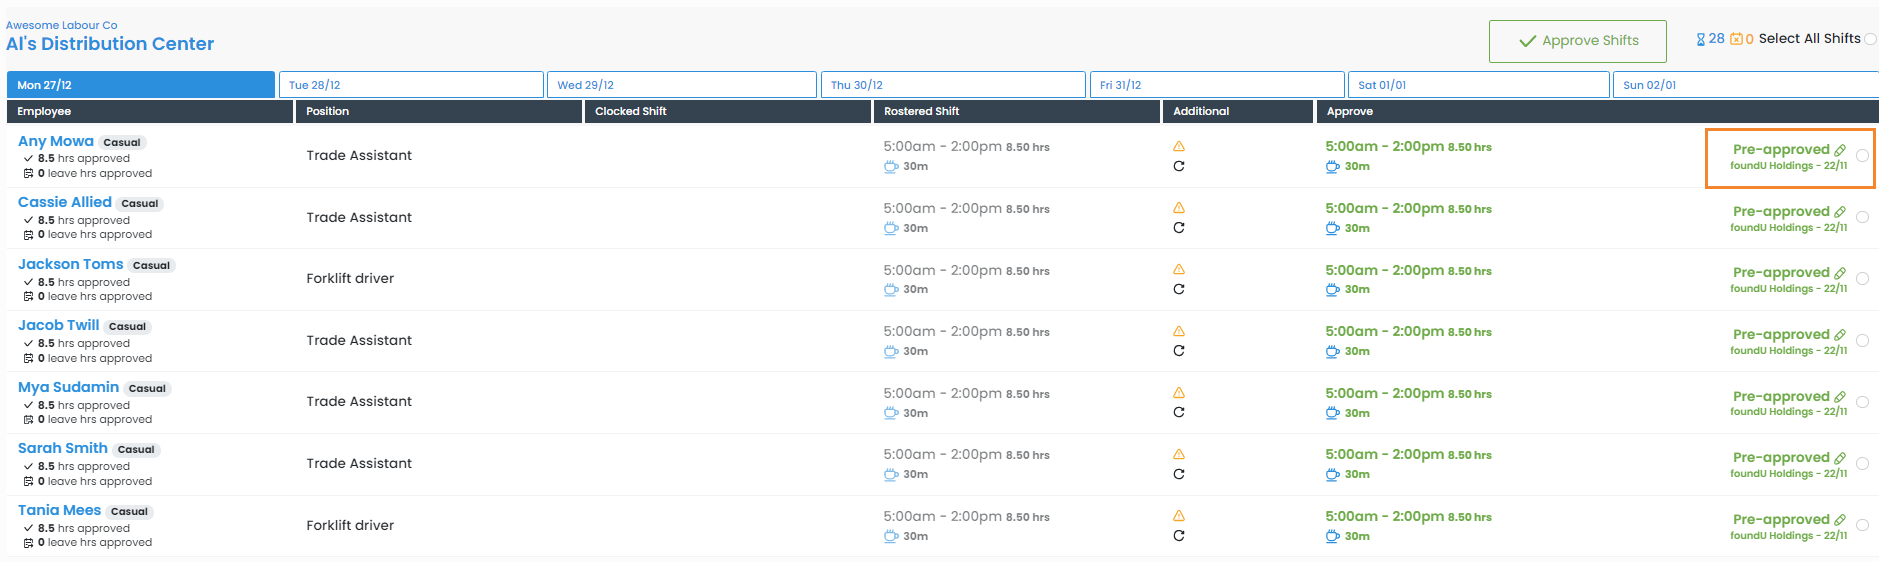Viewport: 1879px width, 562px height.
Task: Click the pencil edit icon for Jackson Toms
Action: tap(1840, 273)
